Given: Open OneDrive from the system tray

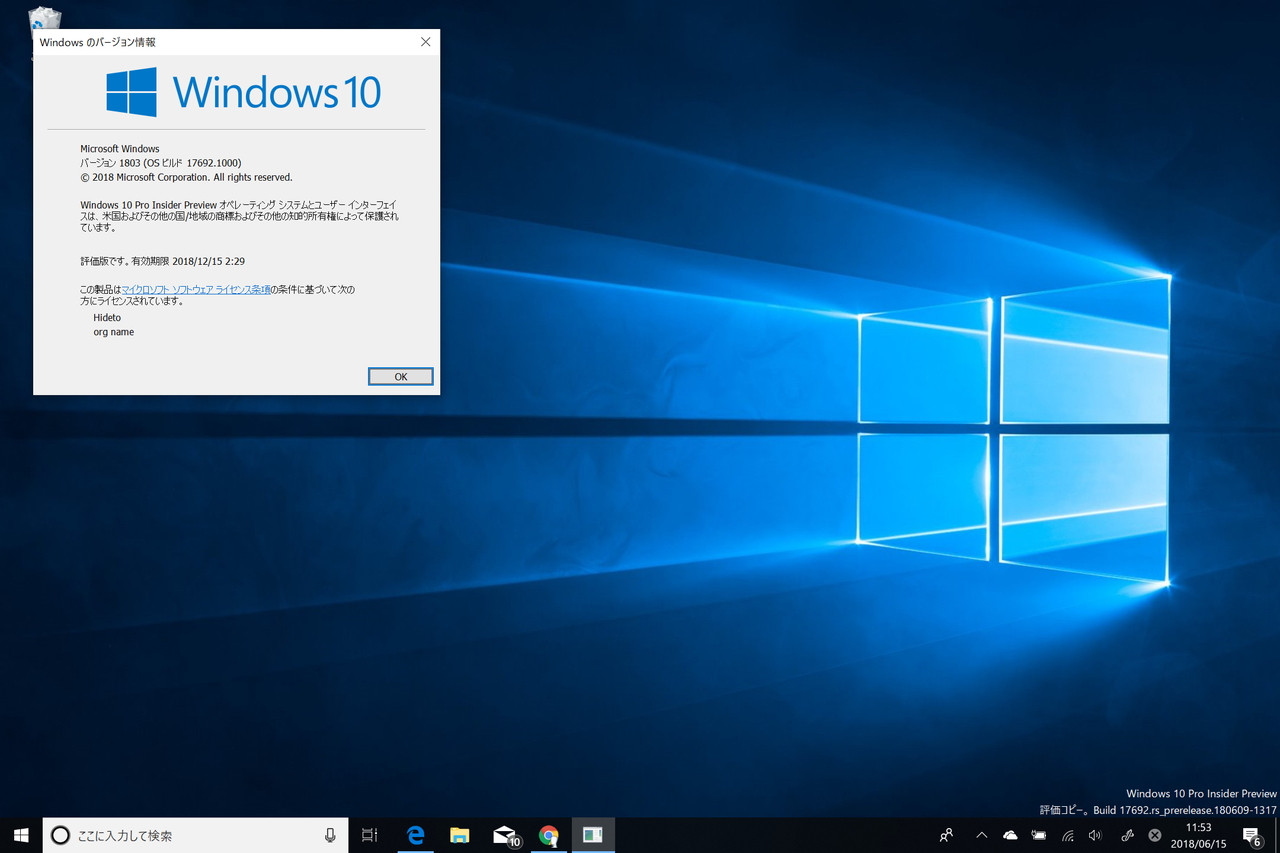Looking at the screenshot, I should click(1010, 835).
